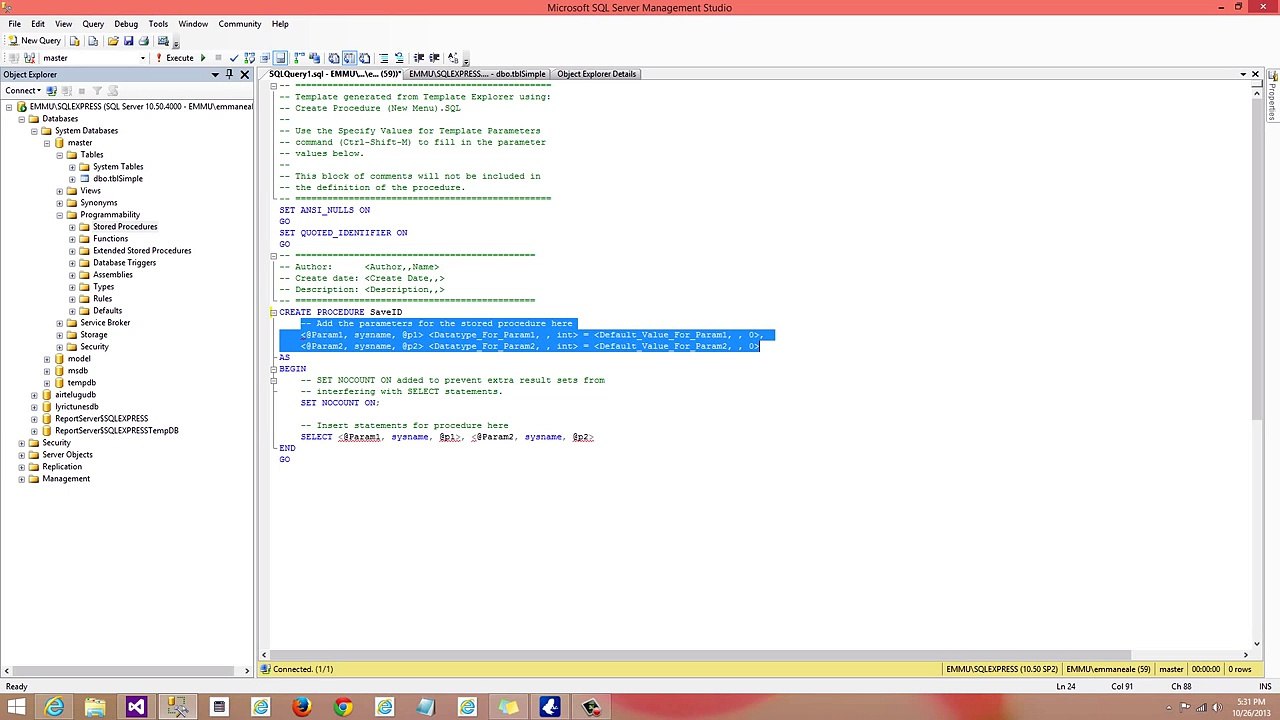This screenshot has height=720, width=1280.
Task: Click the Increase Indent icon
Action: pos(434,58)
